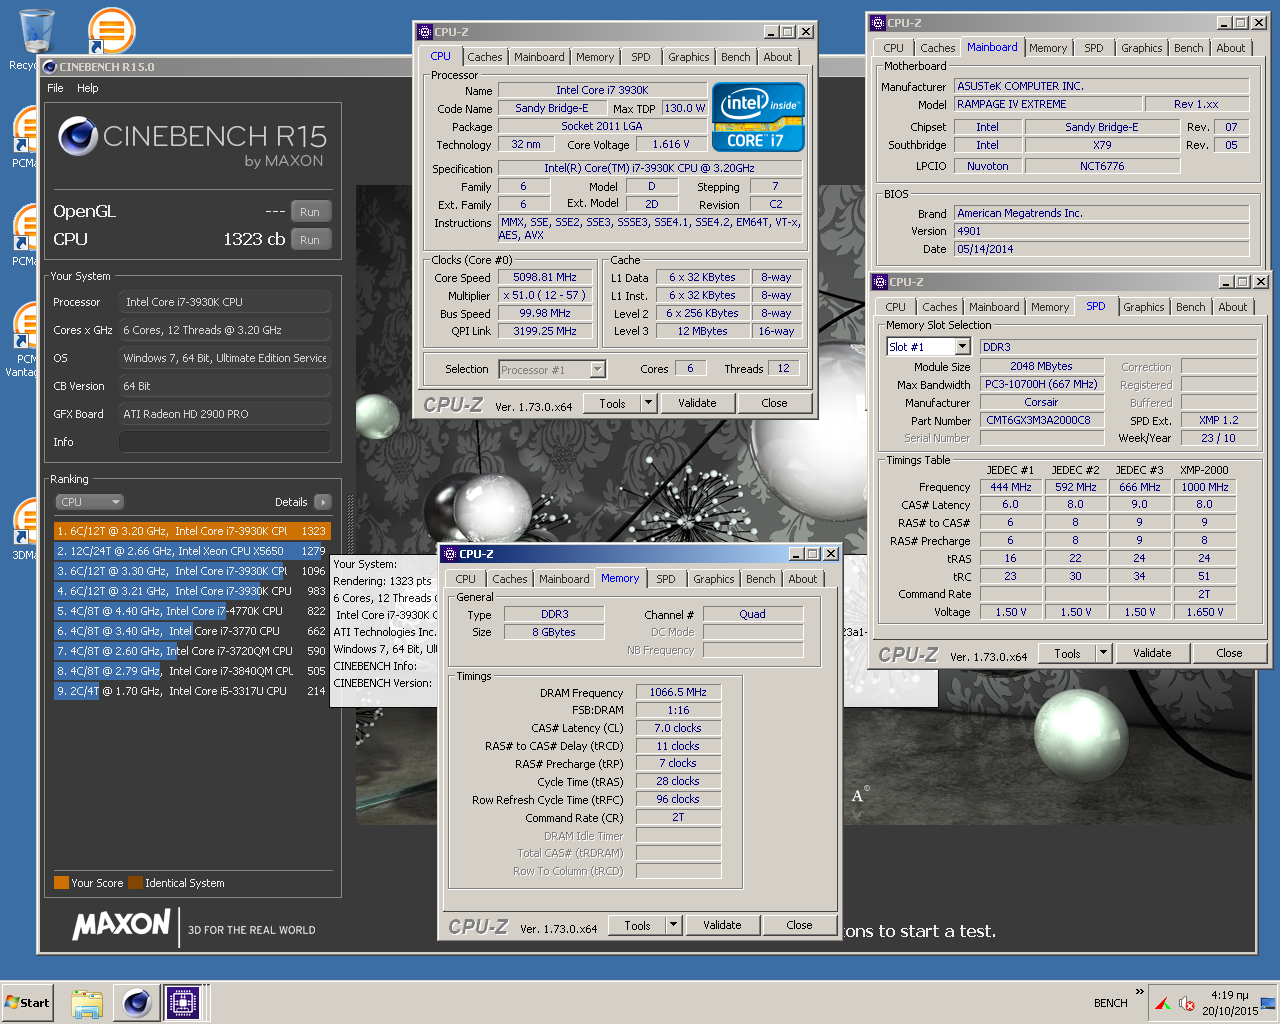
Task: Click the Identical System brown swatch
Action: point(135,883)
